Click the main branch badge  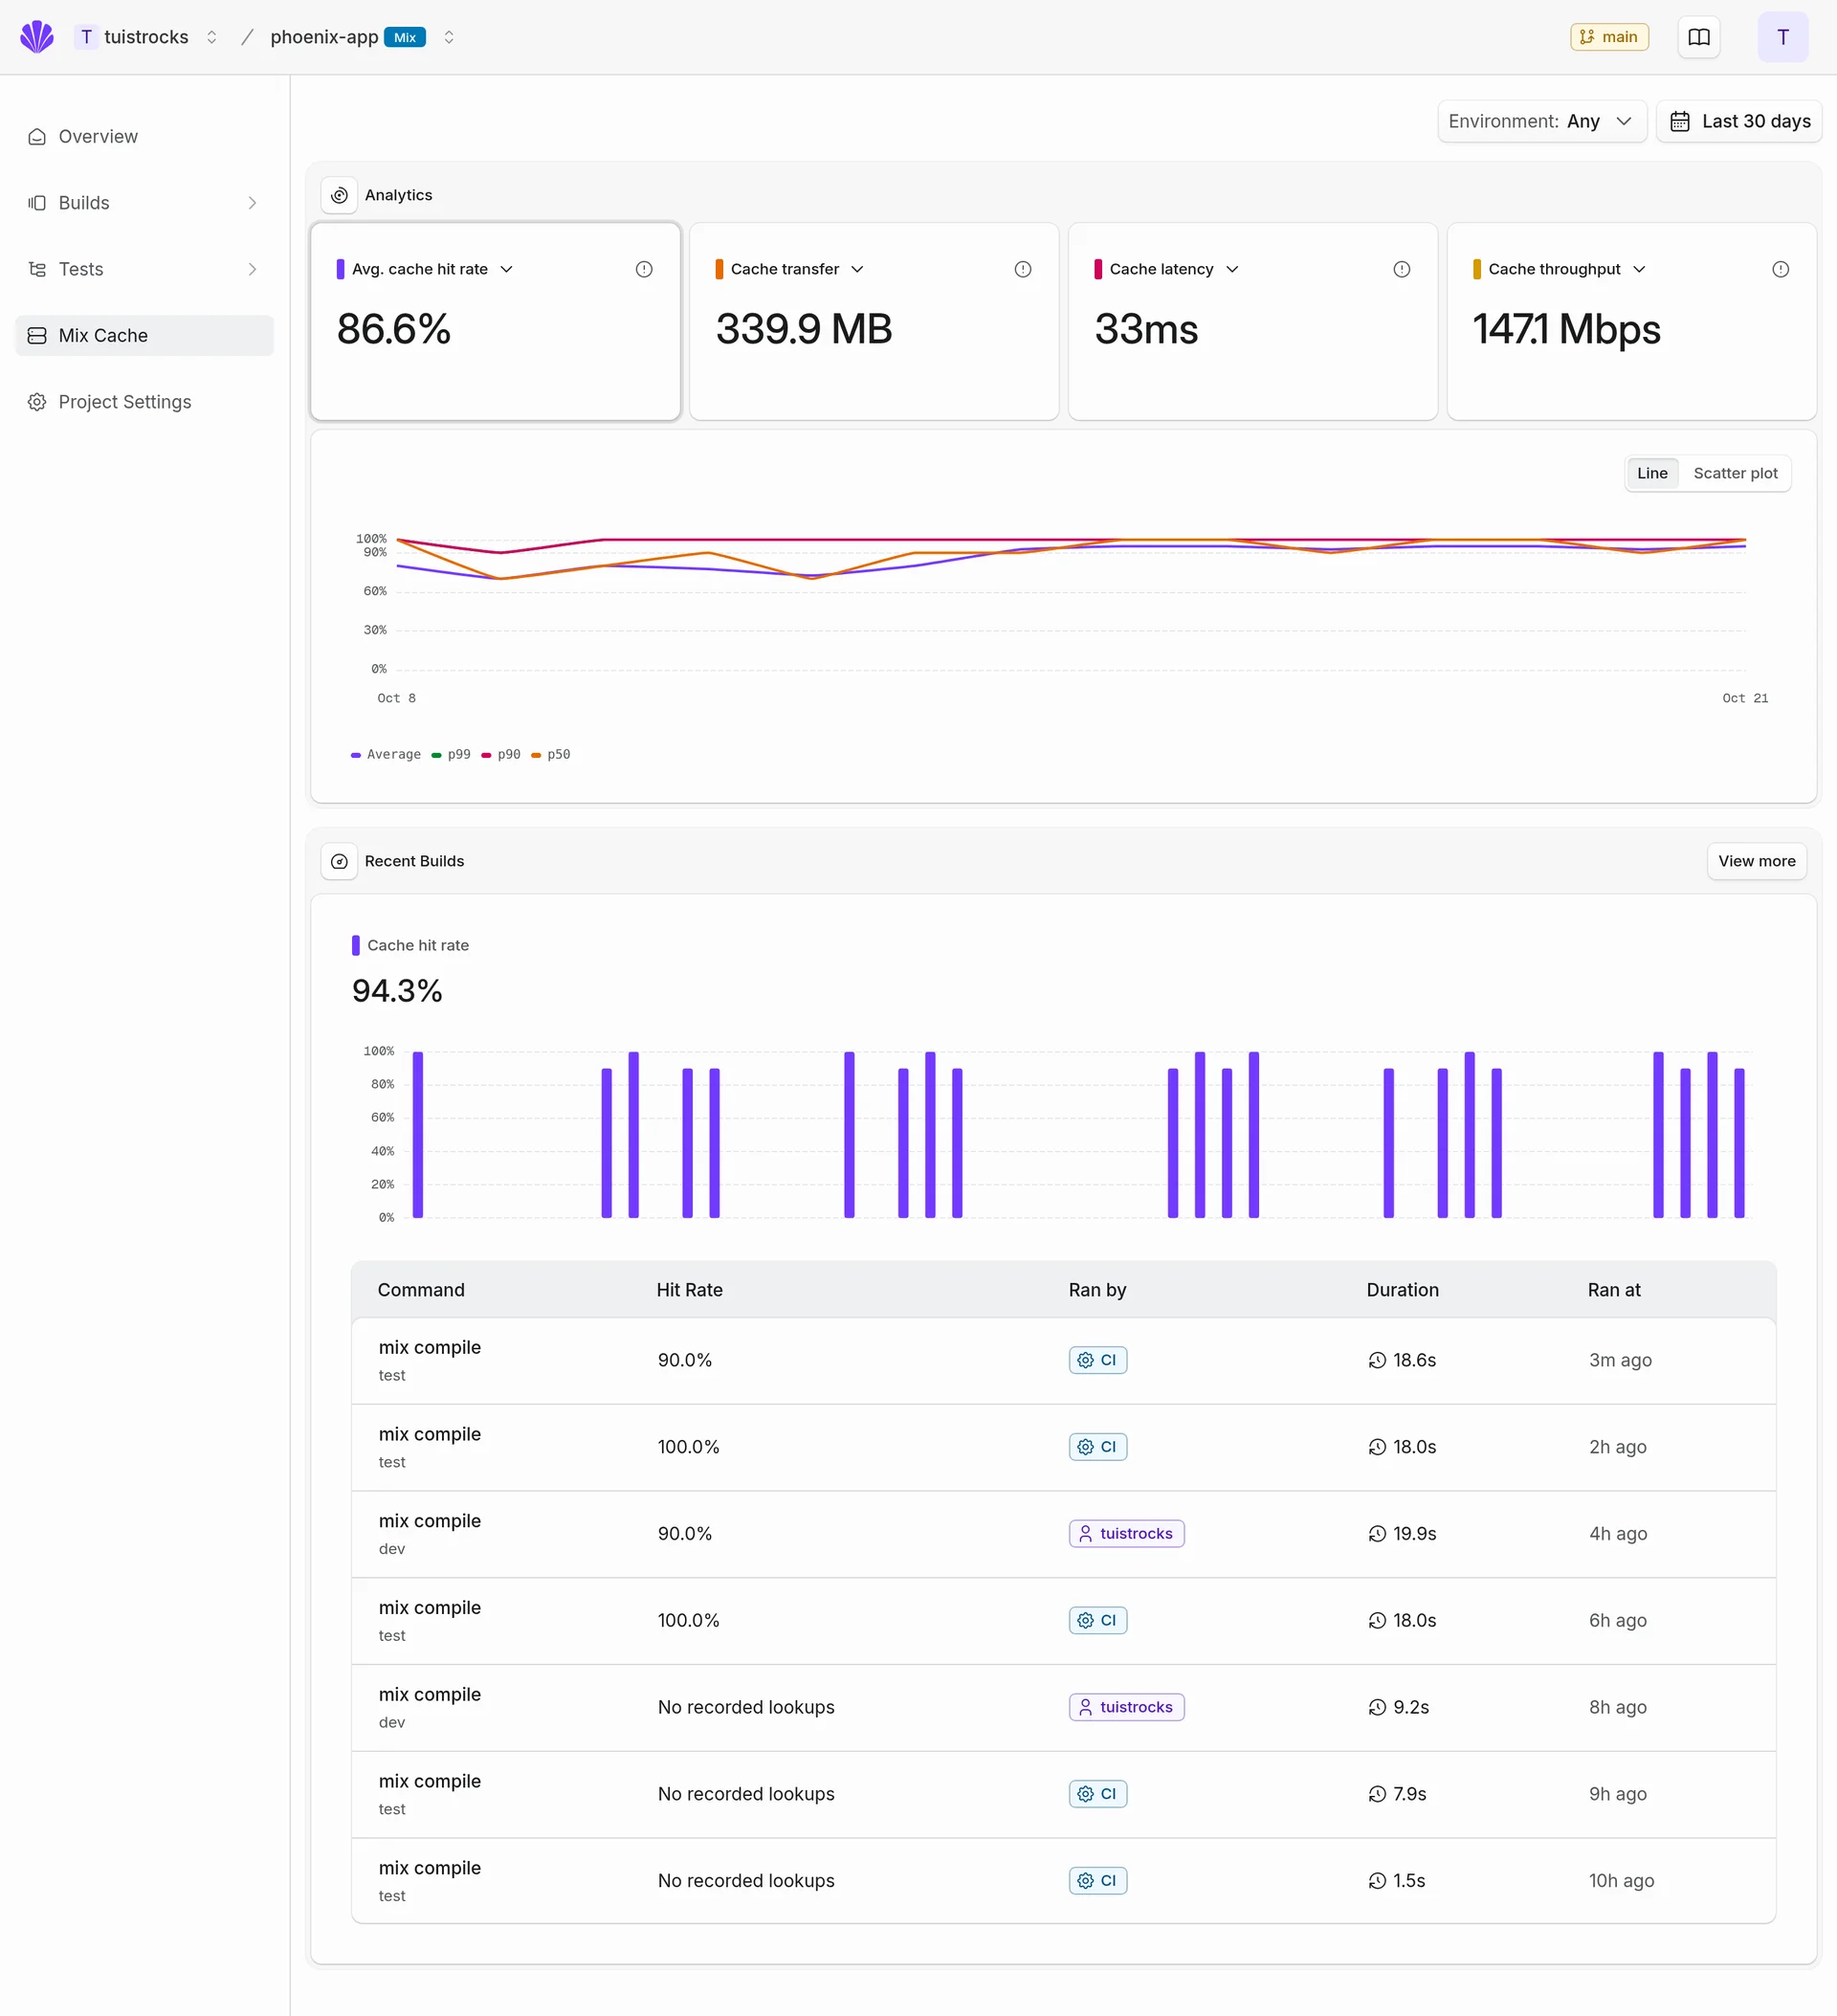[x=1609, y=37]
